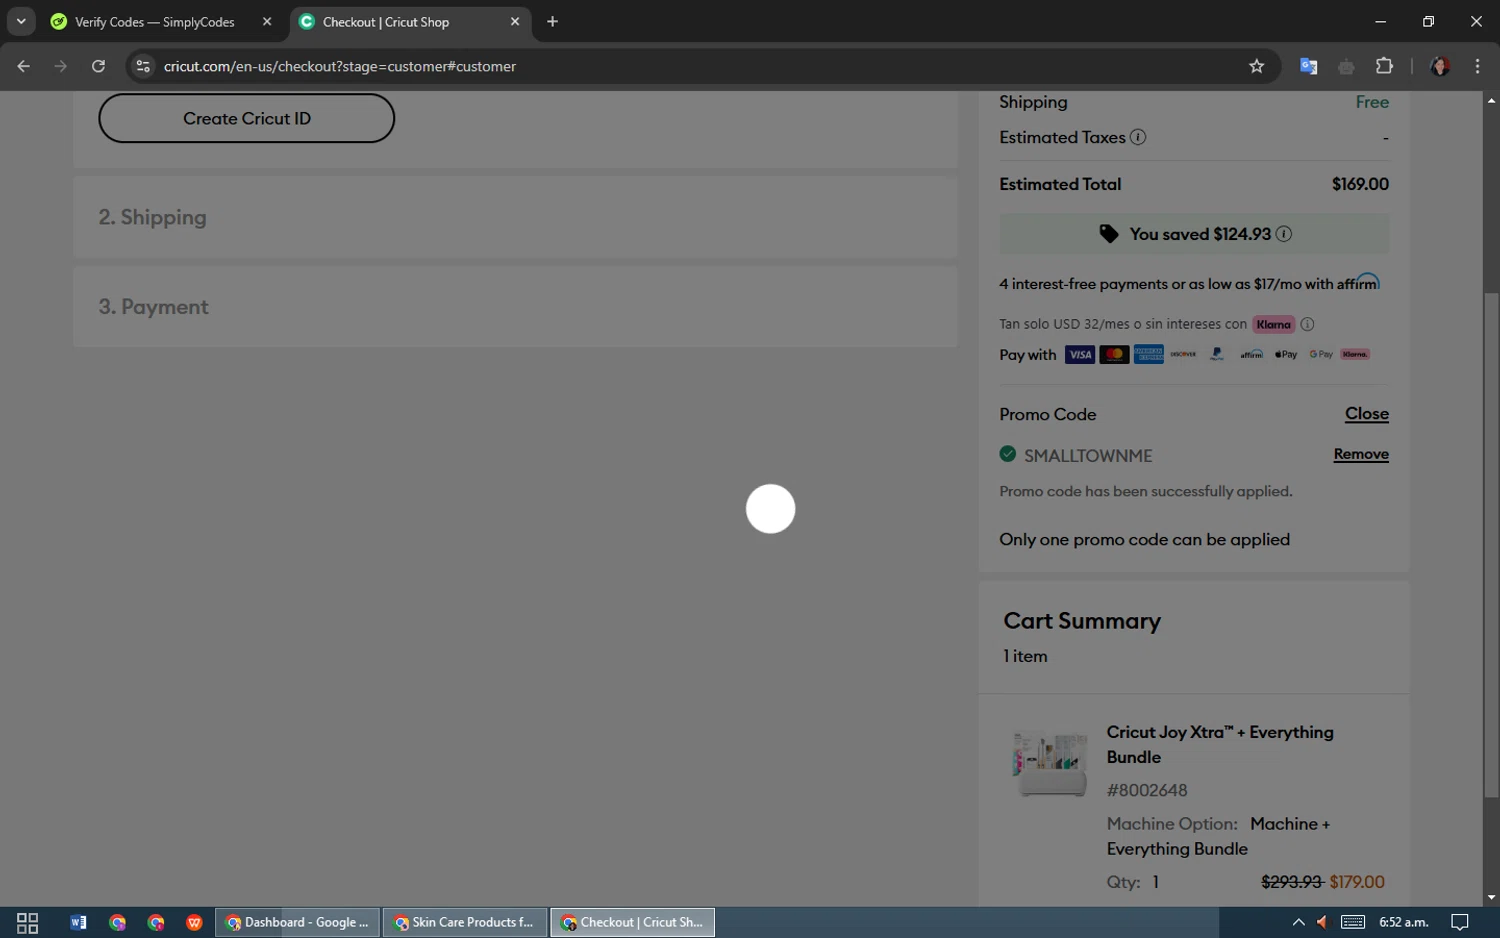Open the tab search dropdown

pos(21,22)
